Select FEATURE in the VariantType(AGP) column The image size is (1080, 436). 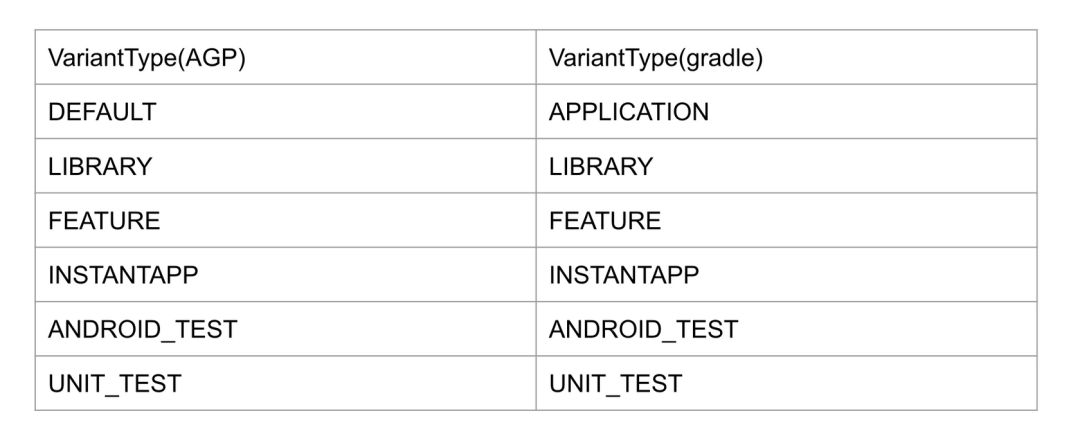[104, 221]
